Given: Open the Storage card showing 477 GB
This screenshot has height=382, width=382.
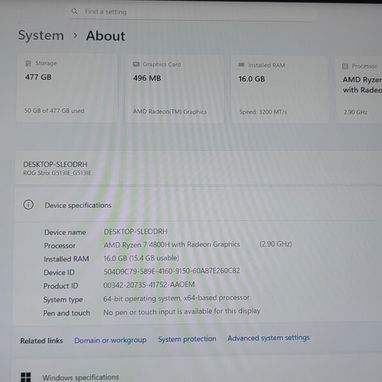Looking at the screenshot, I should point(67,88).
